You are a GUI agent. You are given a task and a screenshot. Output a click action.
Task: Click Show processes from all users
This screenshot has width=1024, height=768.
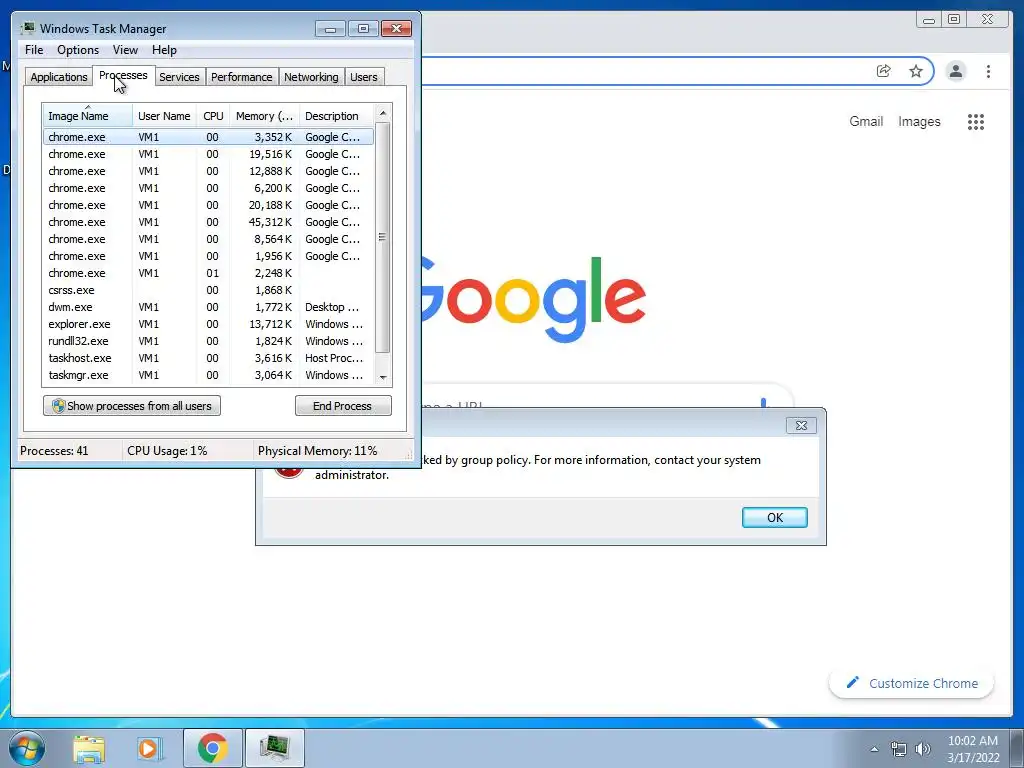[132, 406]
